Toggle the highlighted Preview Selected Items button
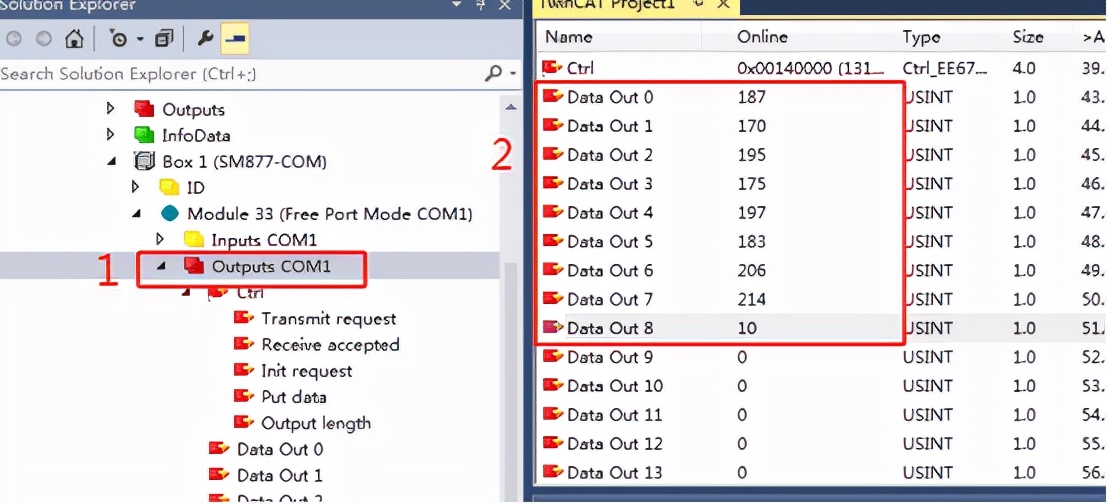1108x504 pixels. point(235,39)
